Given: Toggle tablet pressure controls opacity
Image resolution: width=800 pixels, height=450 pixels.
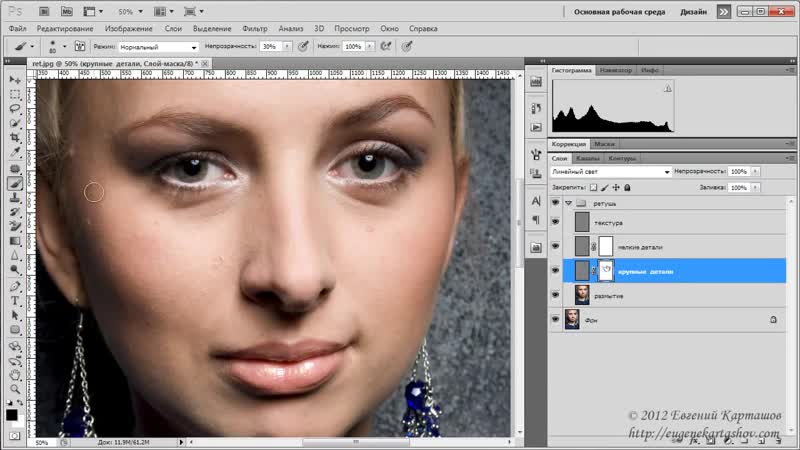Looking at the screenshot, I should tap(303, 46).
